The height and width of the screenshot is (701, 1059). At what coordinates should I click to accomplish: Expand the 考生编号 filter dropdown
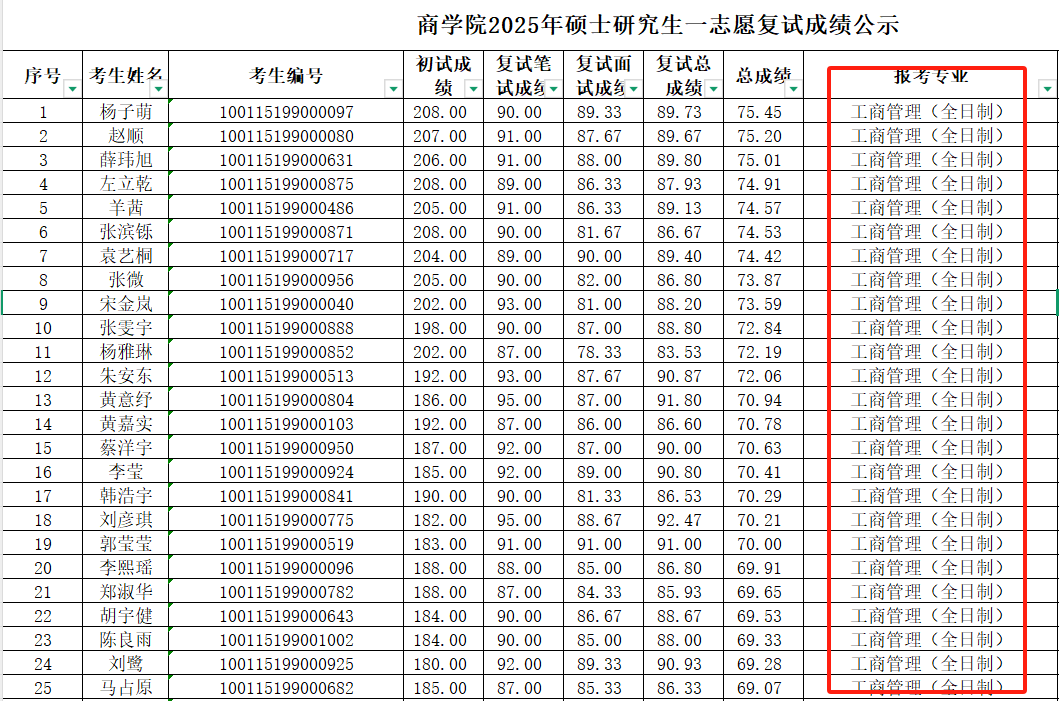[393, 88]
